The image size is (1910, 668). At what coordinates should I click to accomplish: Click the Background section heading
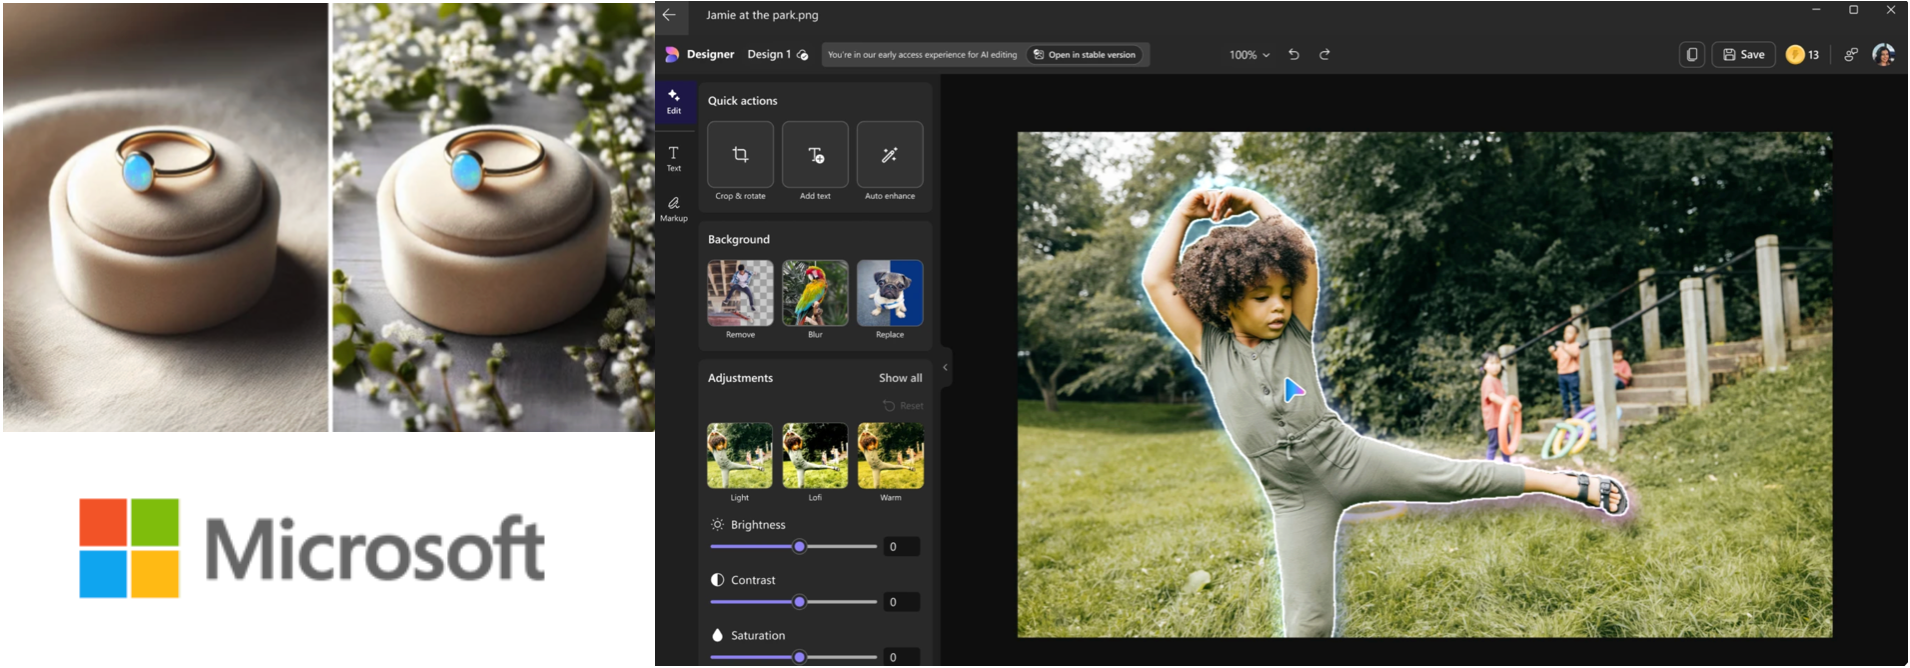739,240
